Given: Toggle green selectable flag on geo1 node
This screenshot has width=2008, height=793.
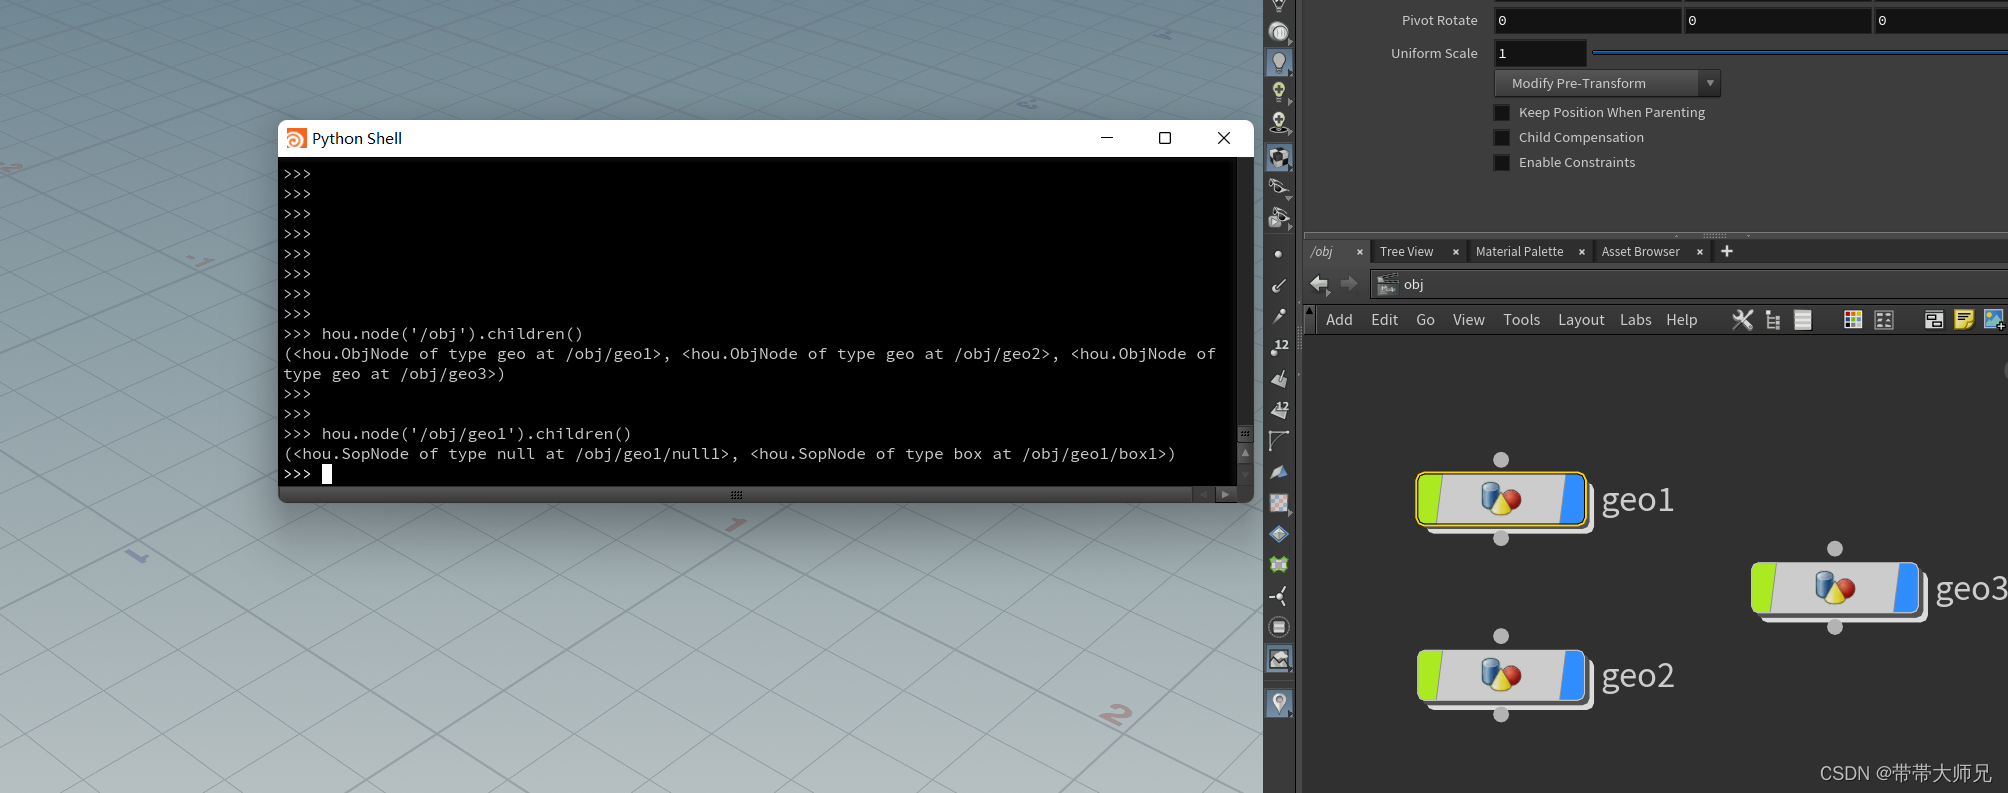Looking at the screenshot, I should pyautogui.click(x=1430, y=499).
